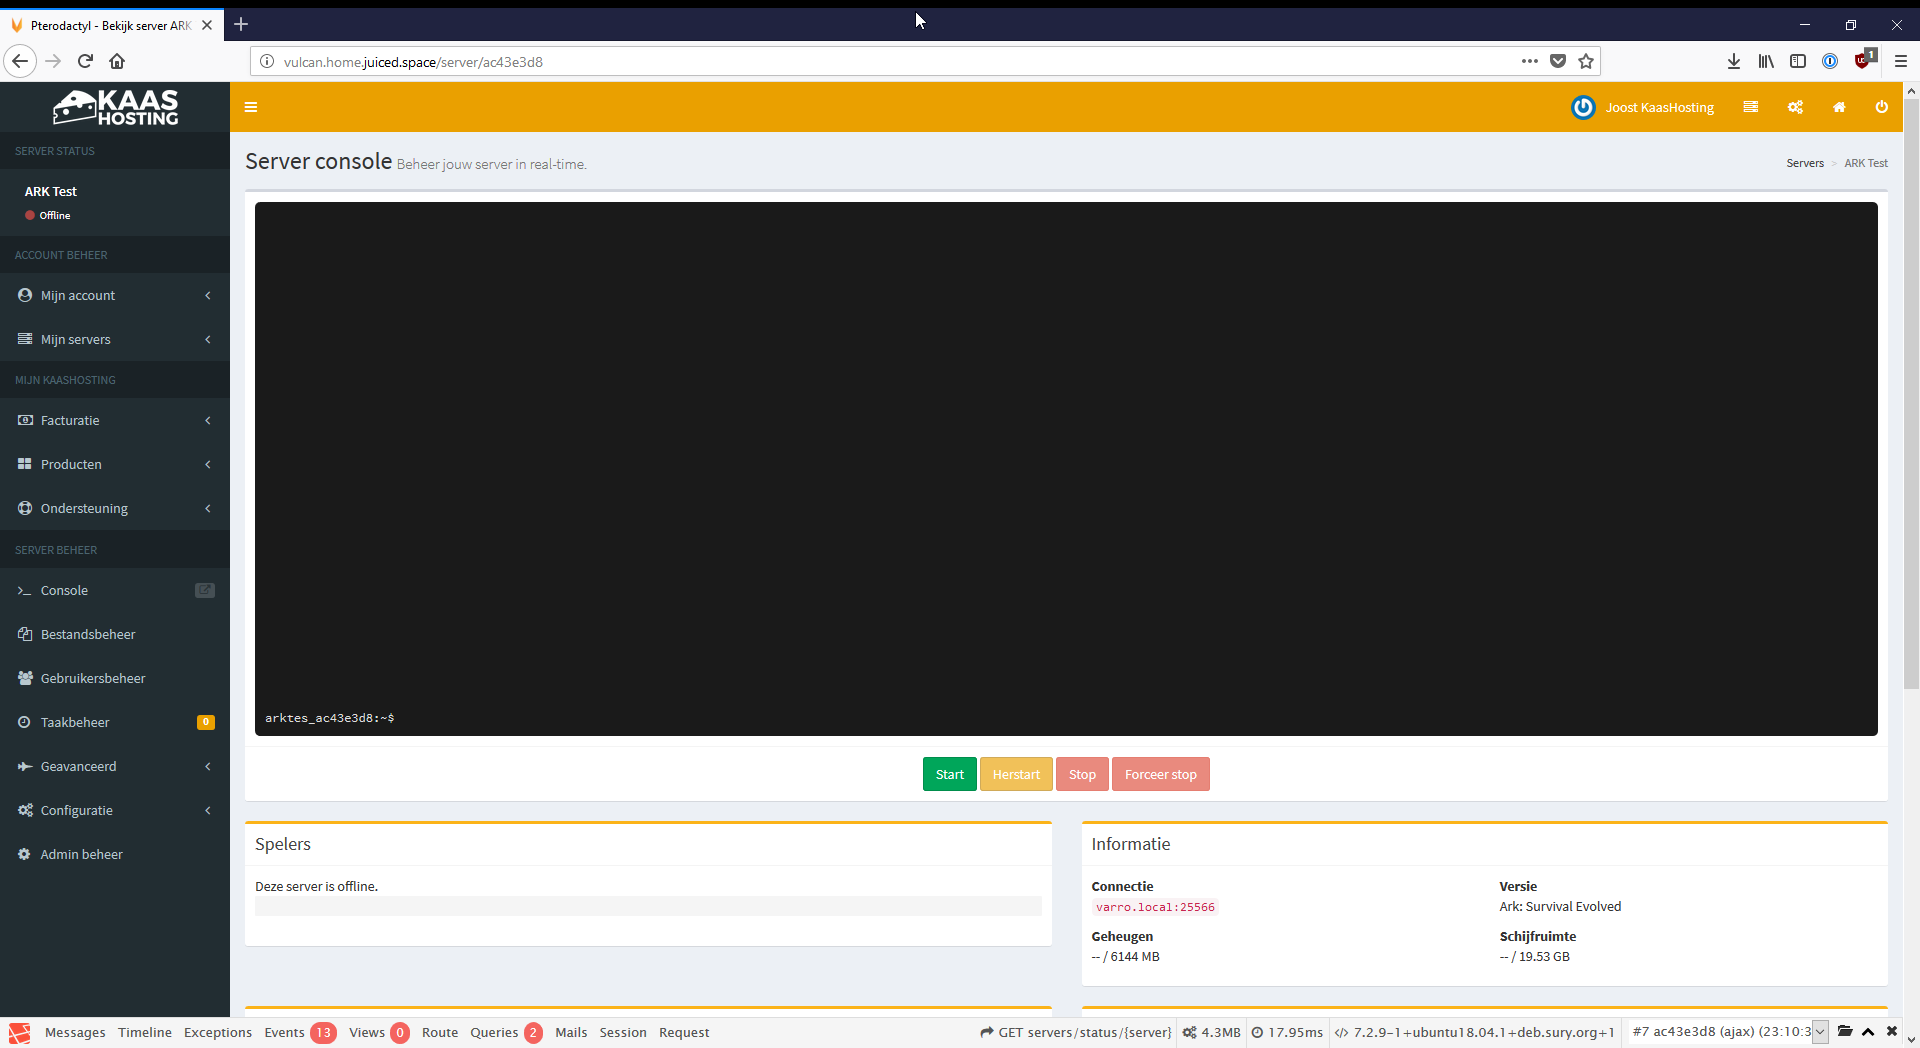
Task: Click the logout power icon
Action: [x=1881, y=107]
